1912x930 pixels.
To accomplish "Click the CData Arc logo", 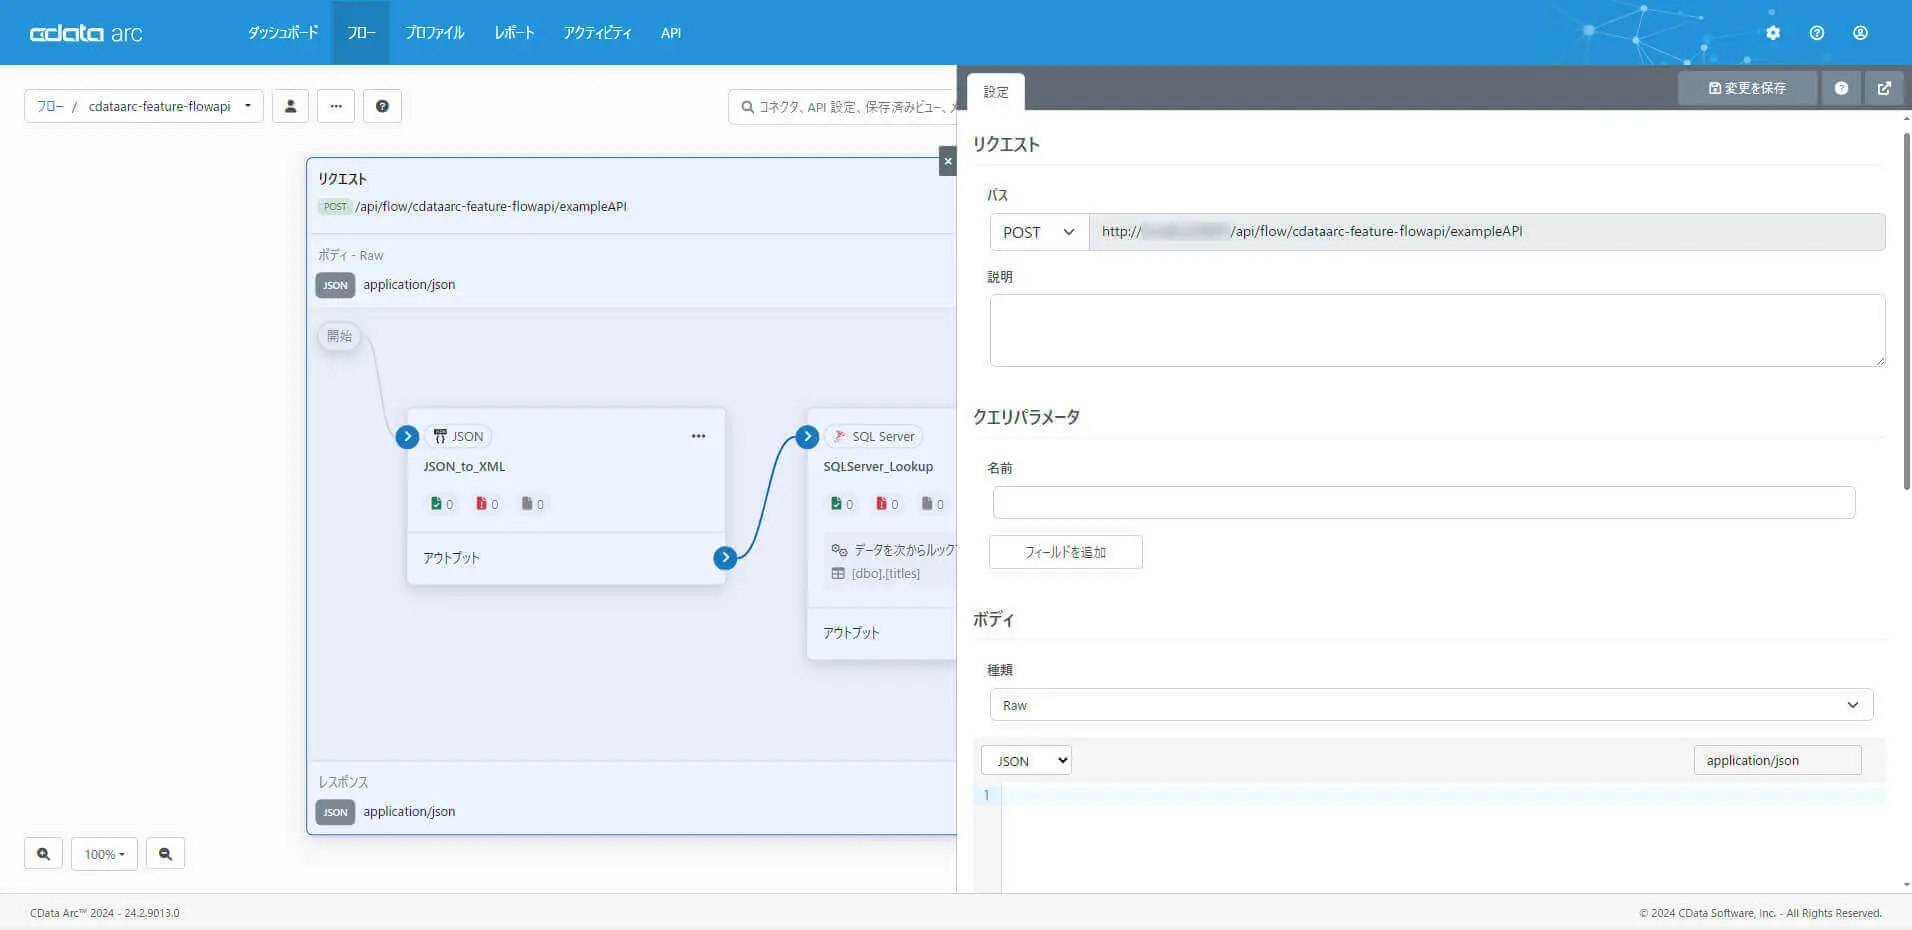I will (x=86, y=33).
